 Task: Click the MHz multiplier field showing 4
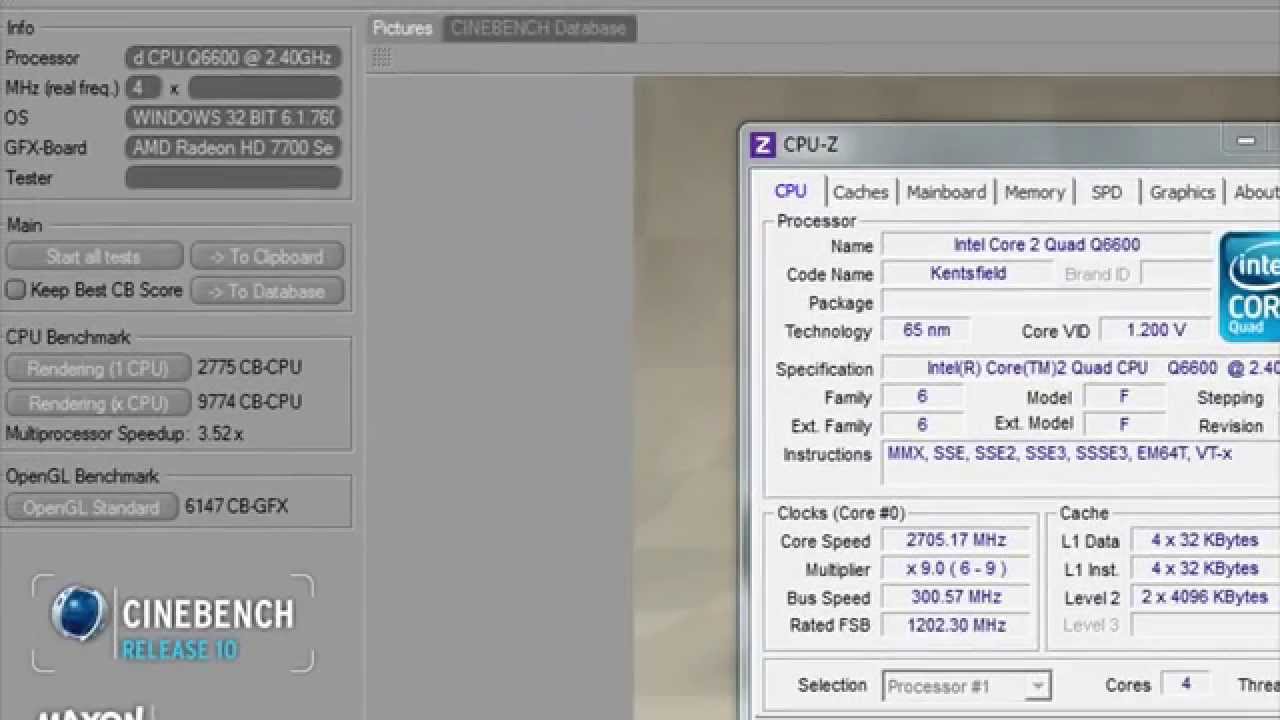tap(144, 88)
